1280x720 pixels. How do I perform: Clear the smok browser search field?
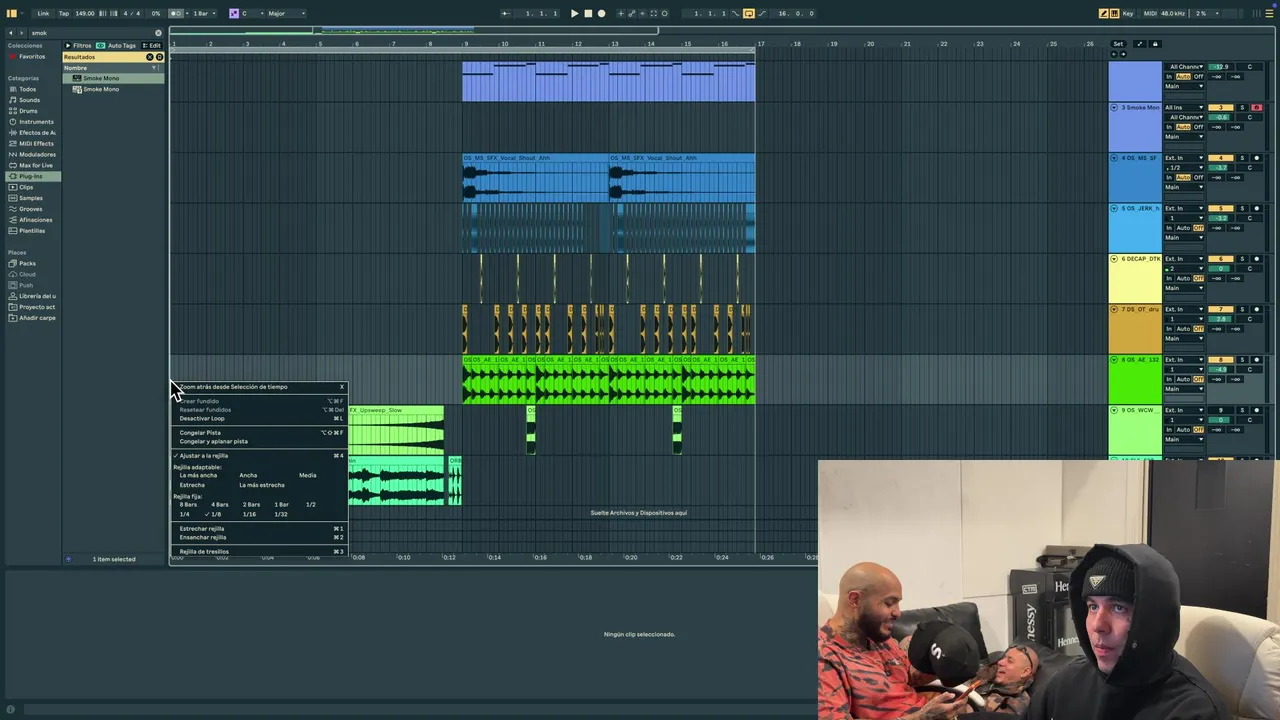[158, 33]
